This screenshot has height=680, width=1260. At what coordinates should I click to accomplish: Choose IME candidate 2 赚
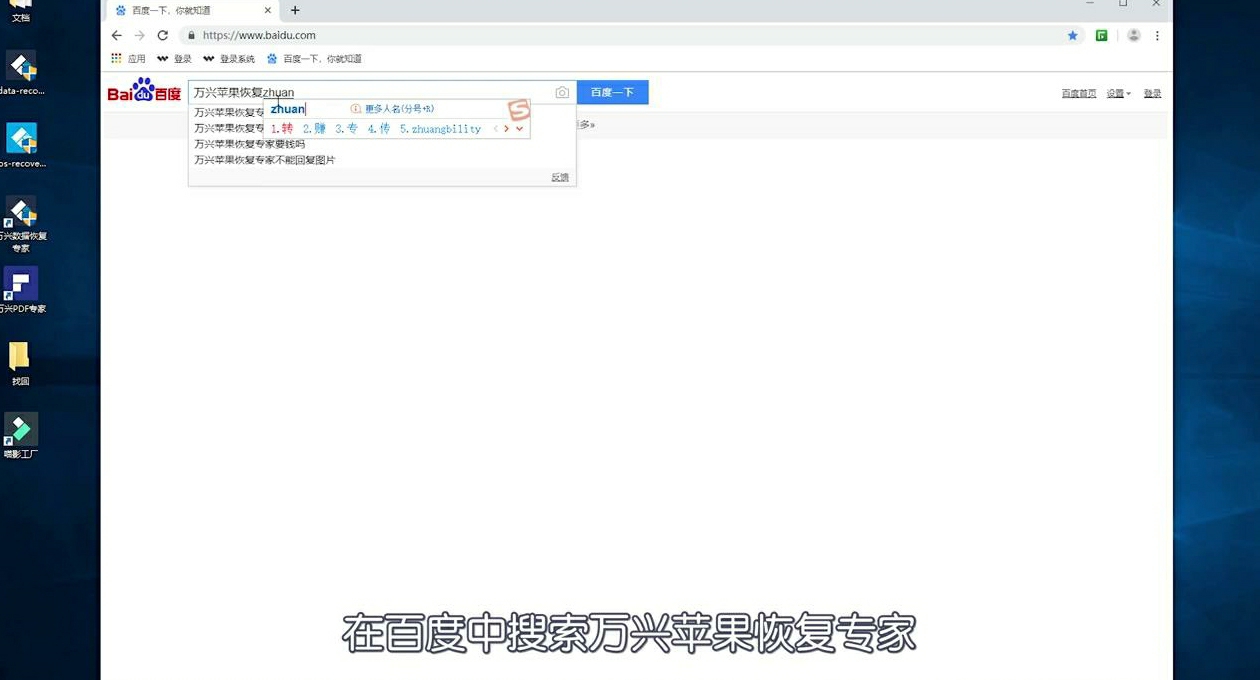[x=314, y=129]
